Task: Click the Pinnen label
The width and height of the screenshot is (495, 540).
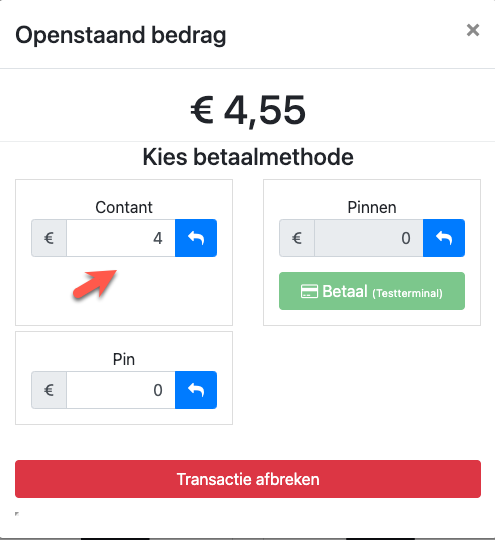Action: (372, 207)
